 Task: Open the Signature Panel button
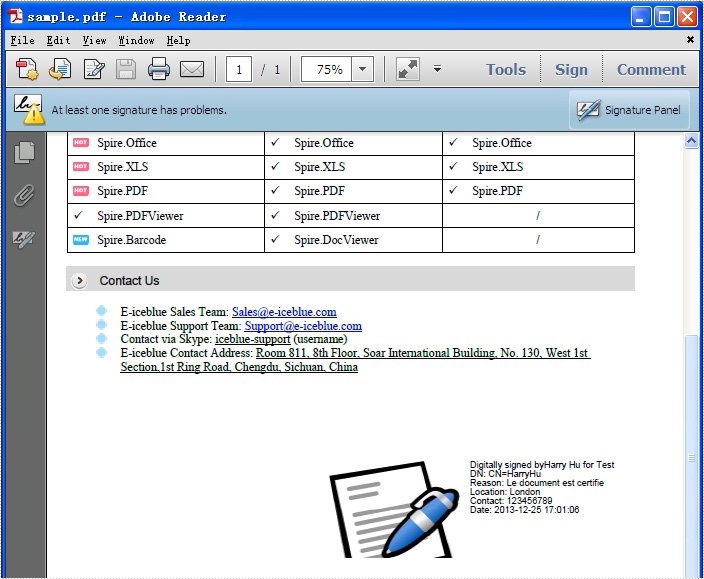[x=629, y=110]
